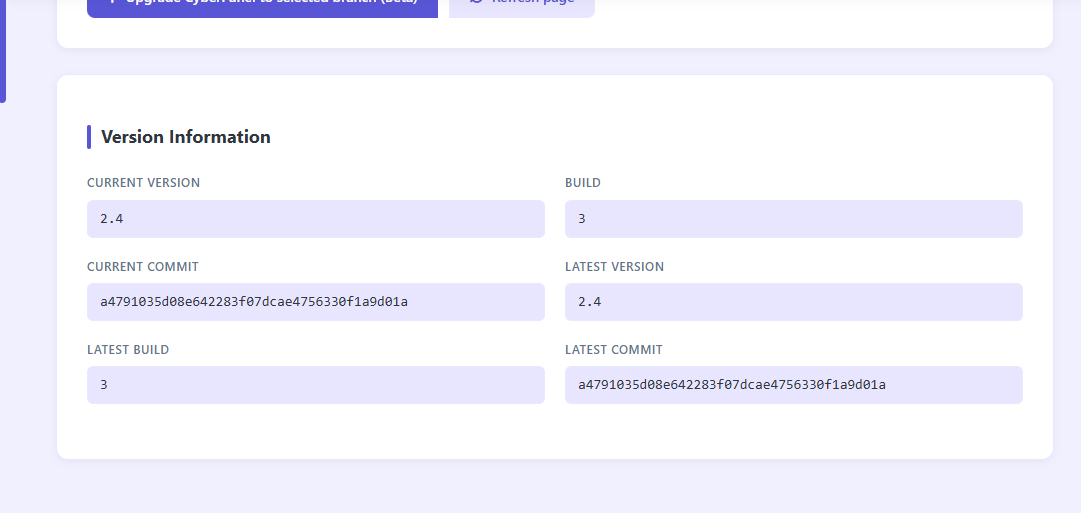Click the icon on the Upgrade button
1081x513 pixels.
coord(111,3)
